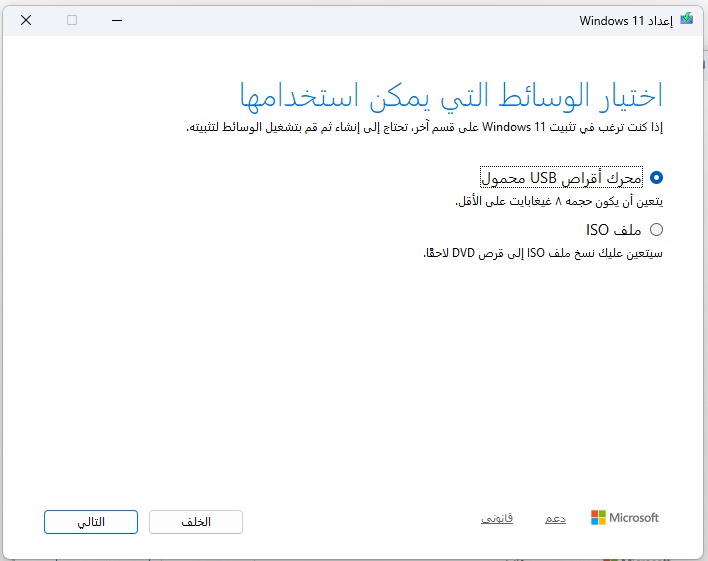Click the 'اختيار الوسائط' page heading
The image size is (708, 561).
pos(451,96)
